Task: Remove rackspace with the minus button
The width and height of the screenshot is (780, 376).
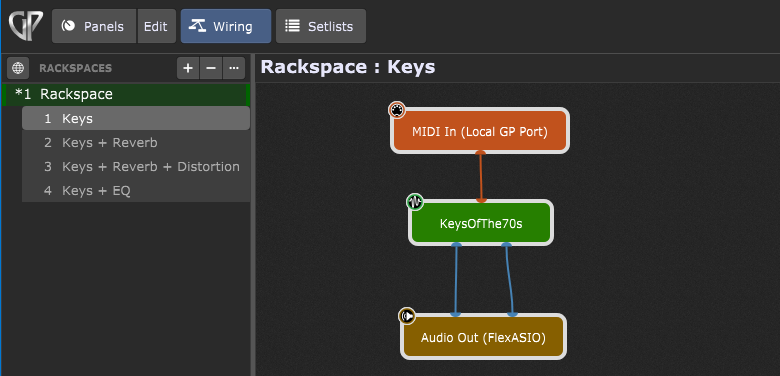Action: coord(211,68)
